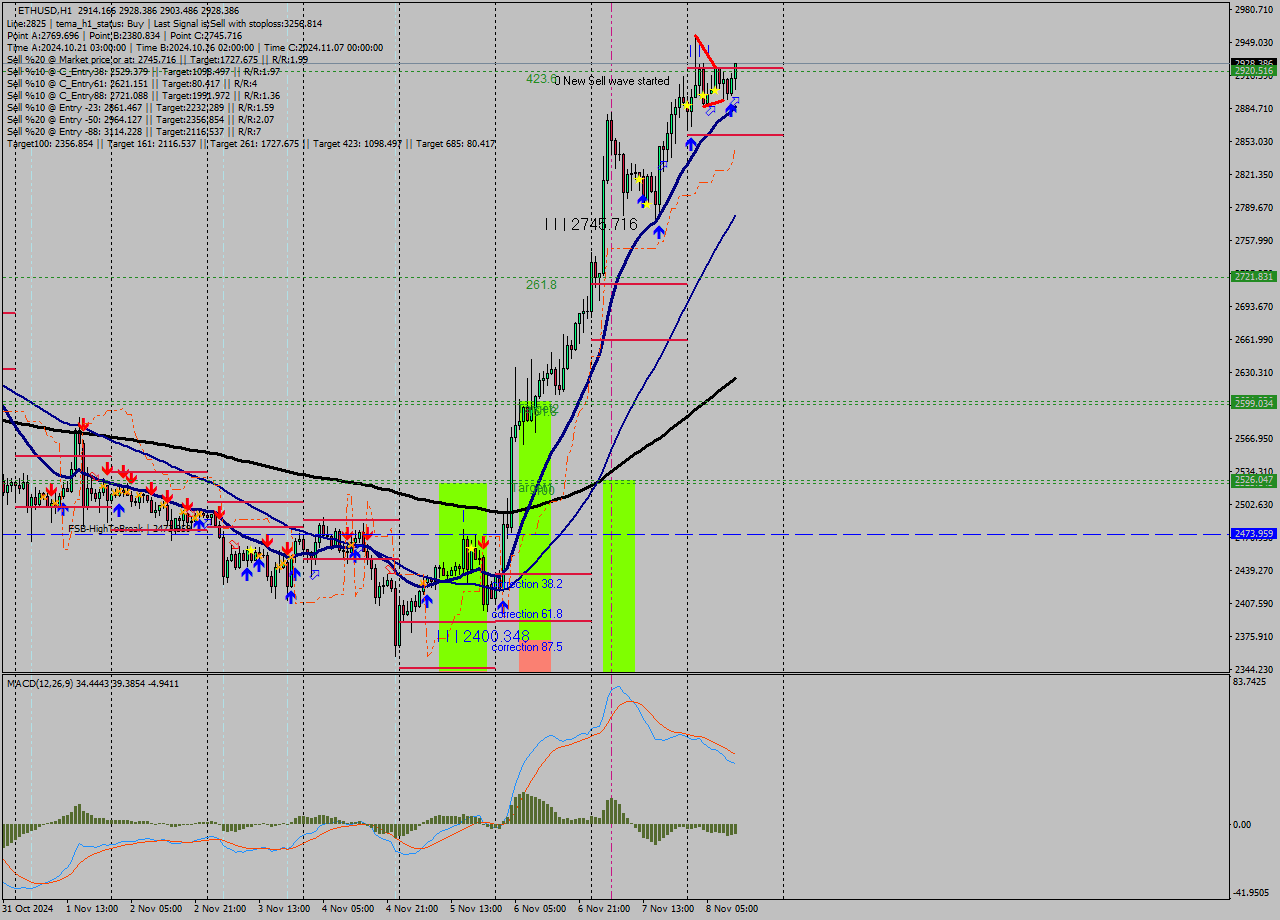
Task: Click the 2789.670 price axis value
Action: click(x=1254, y=207)
